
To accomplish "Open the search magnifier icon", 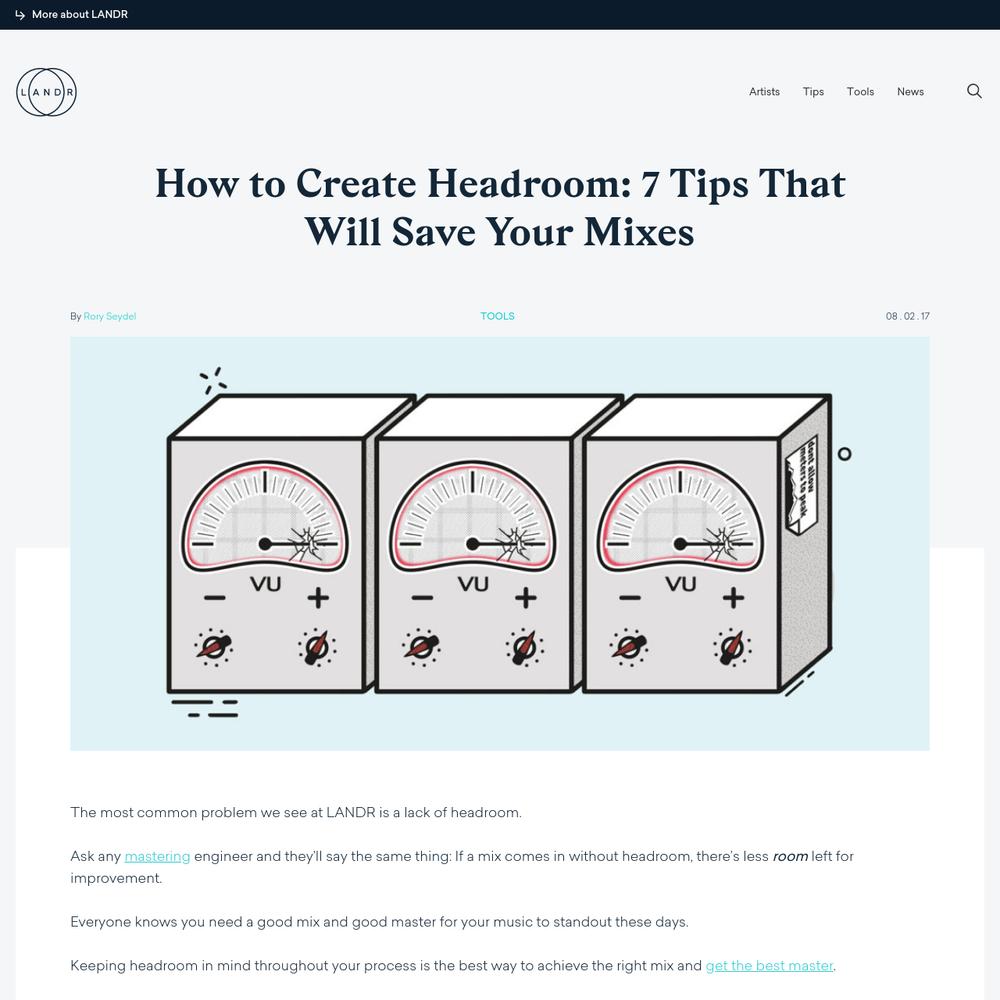I will tap(974, 91).
